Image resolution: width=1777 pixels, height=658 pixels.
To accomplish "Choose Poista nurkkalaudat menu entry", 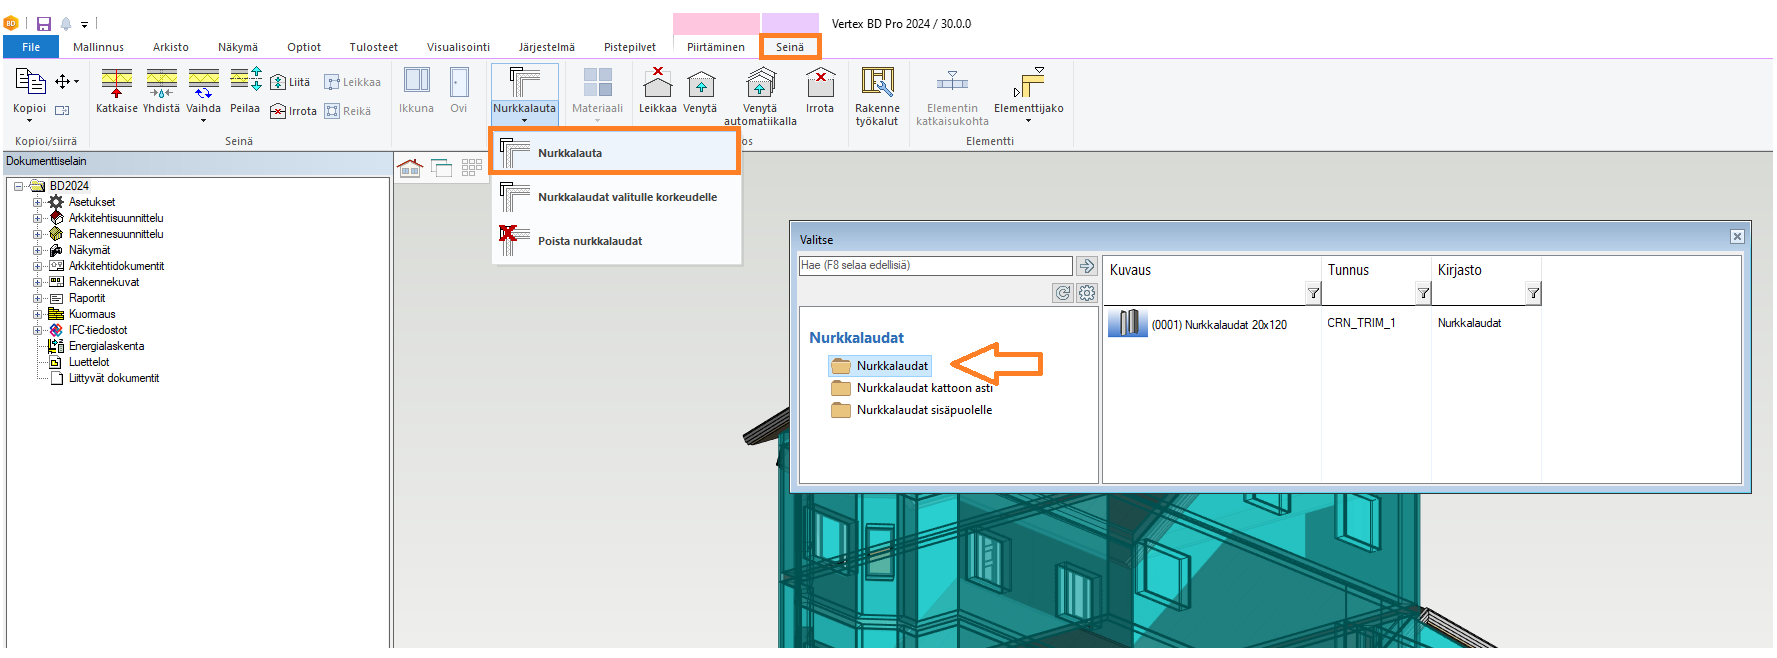I will 590,241.
